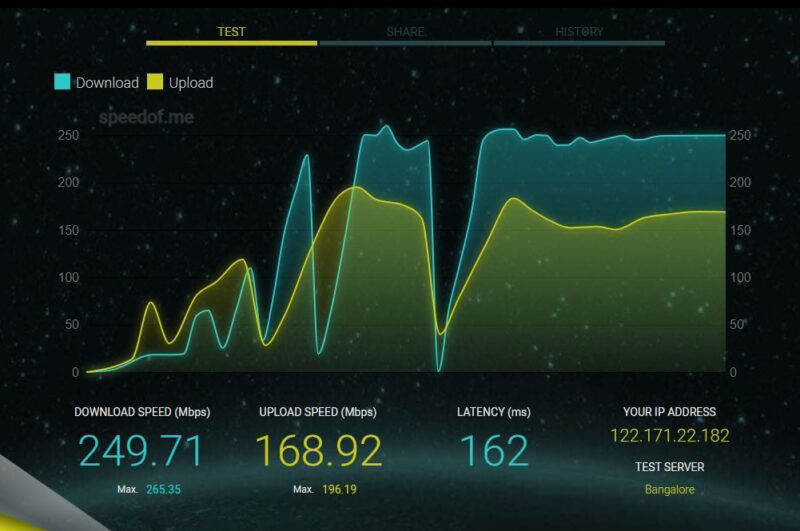Click the teal Download legend swatch

click(62, 82)
